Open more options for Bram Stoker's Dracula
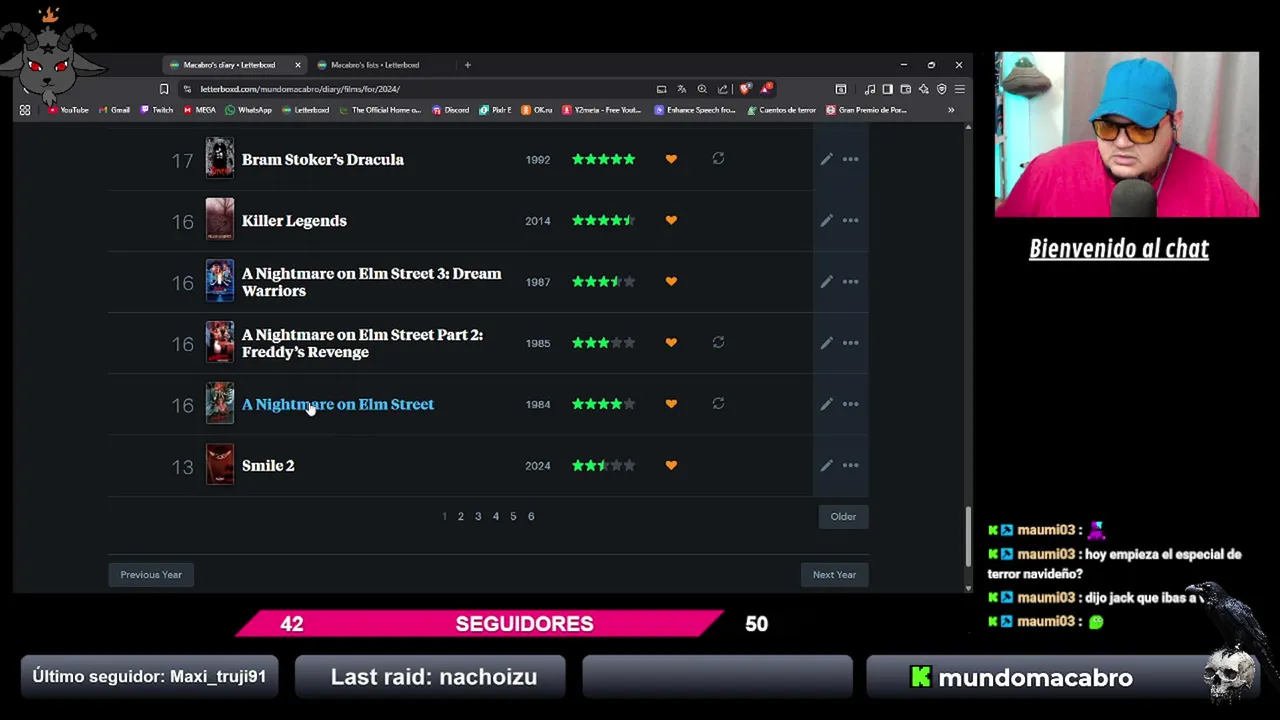The image size is (1280, 720). (850, 159)
